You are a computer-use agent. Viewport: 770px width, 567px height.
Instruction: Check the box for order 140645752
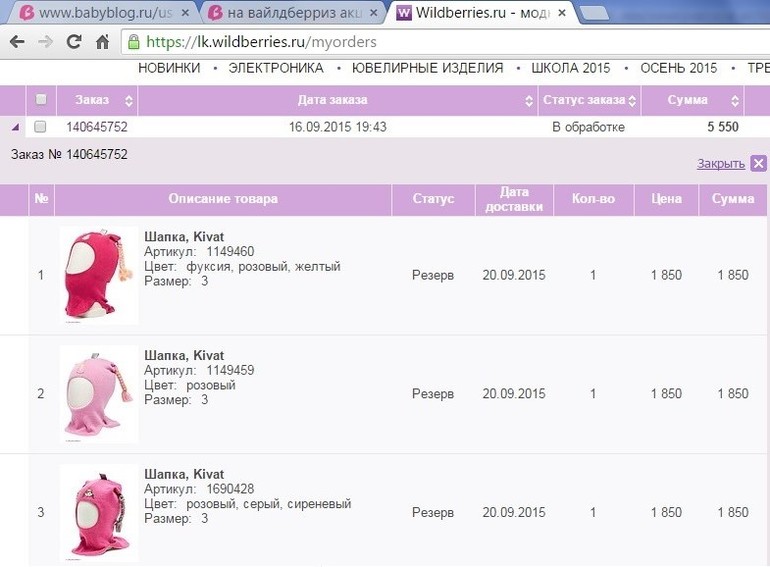coord(41,127)
